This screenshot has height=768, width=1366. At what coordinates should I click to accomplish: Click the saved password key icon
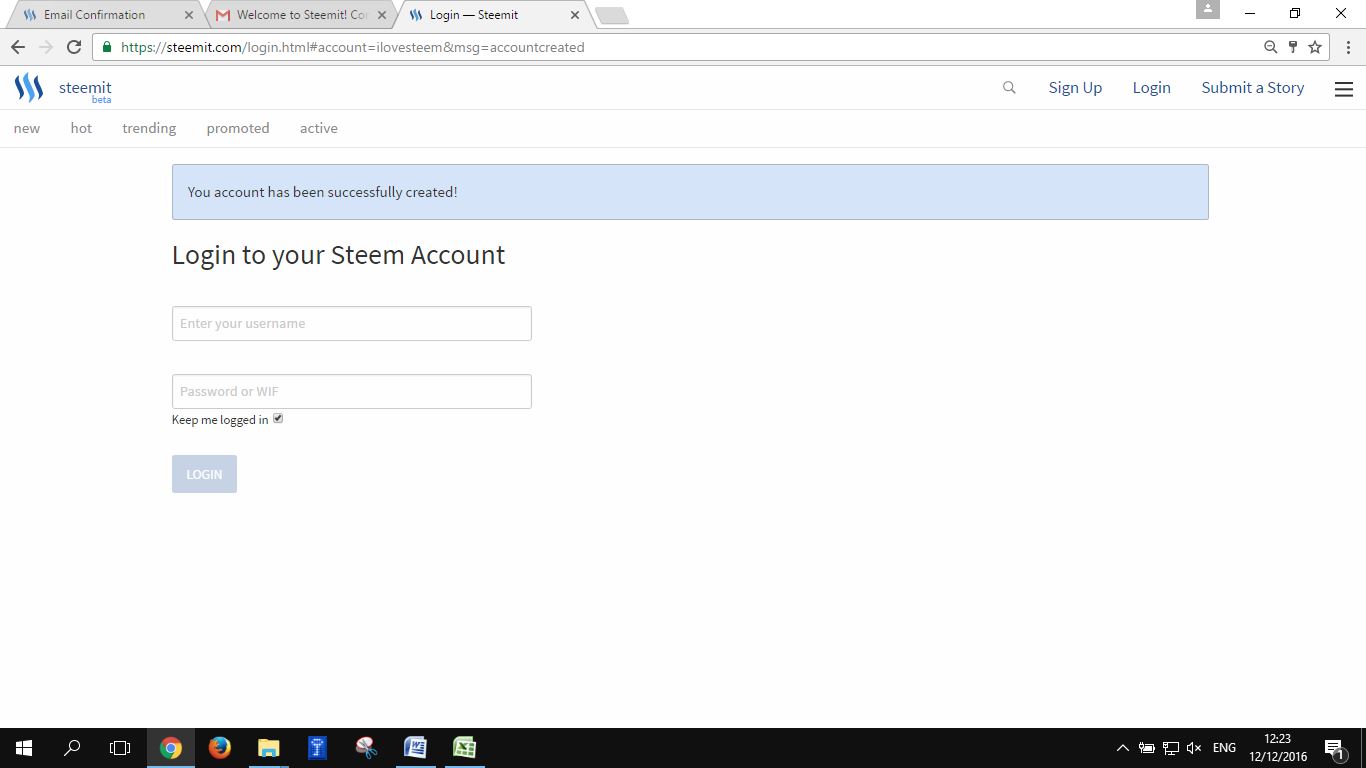point(1293,47)
